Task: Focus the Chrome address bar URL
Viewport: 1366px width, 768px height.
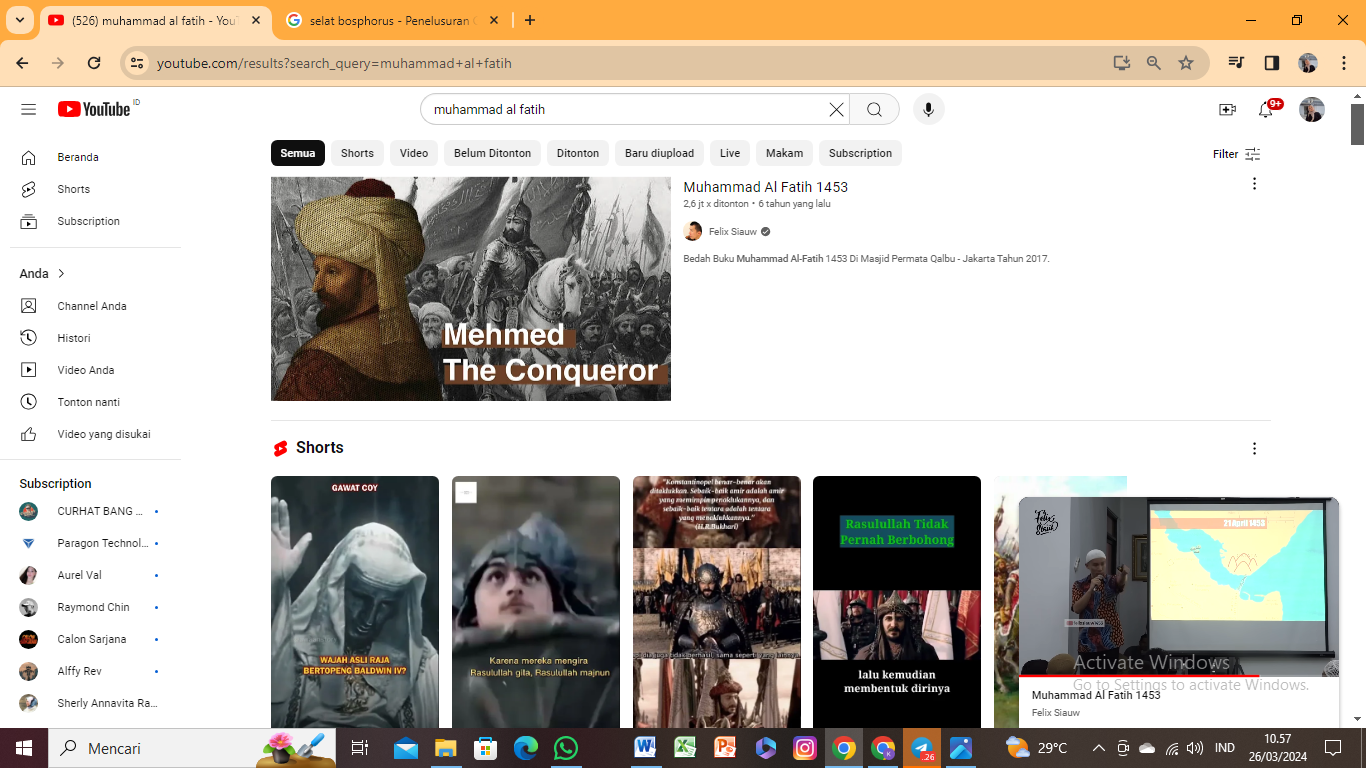Action: pyautogui.click(x=334, y=63)
